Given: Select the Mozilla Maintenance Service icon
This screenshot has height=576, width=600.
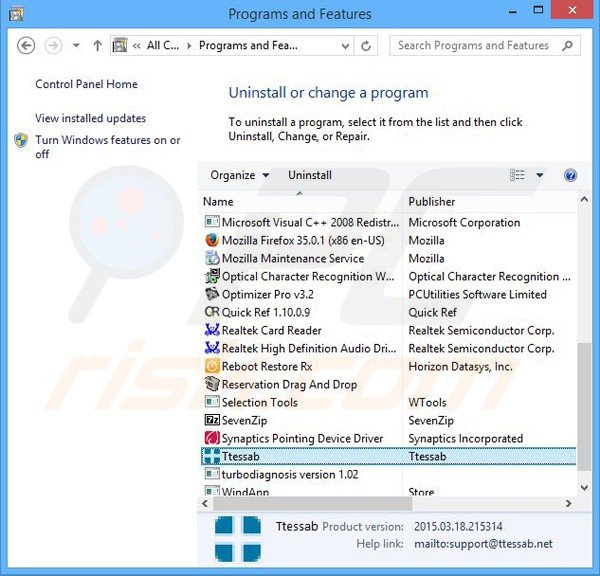Looking at the screenshot, I should [x=212, y=258].
